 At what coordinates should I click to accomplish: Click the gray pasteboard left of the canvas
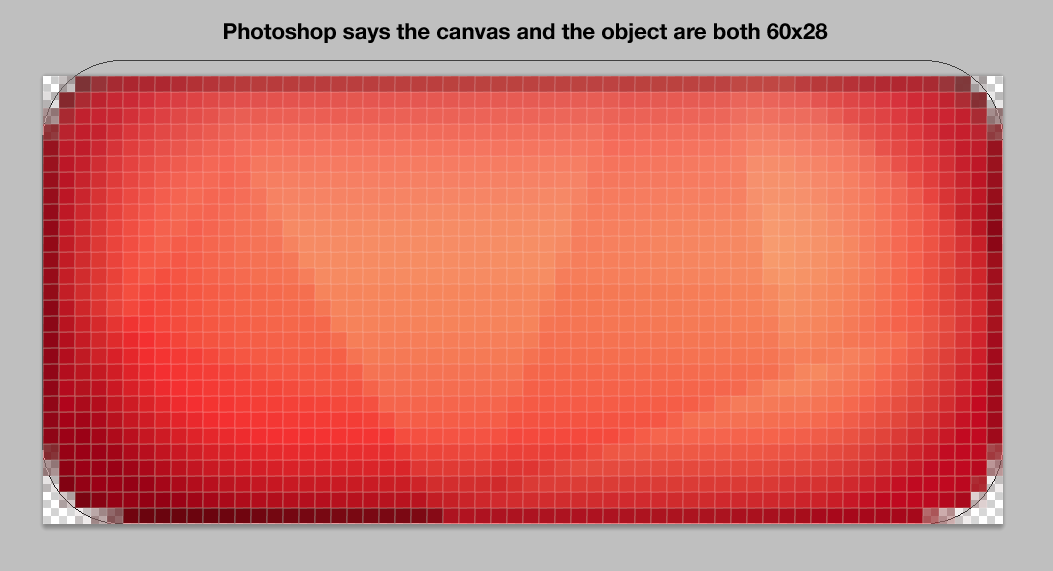point(20,299)
